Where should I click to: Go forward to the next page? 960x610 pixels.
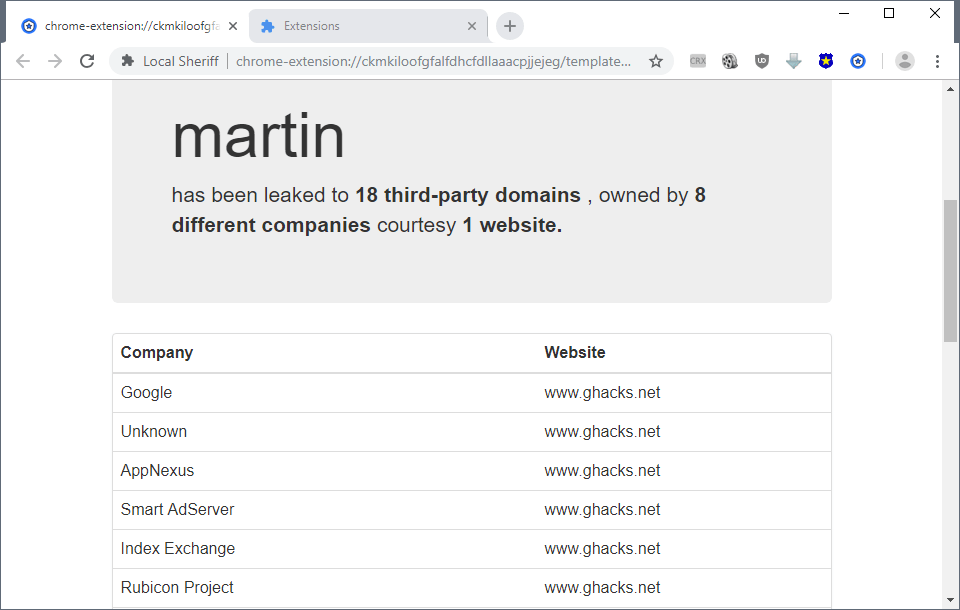(55, 61)
